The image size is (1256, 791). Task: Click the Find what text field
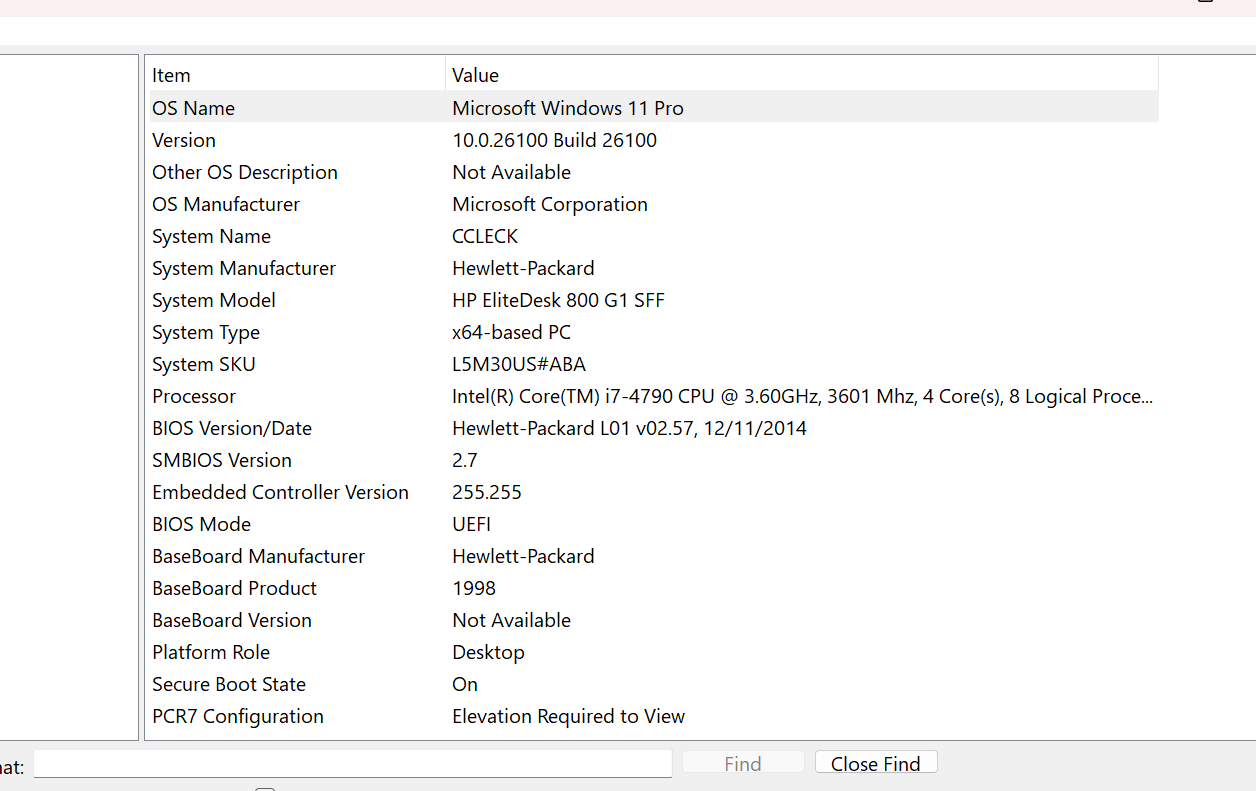352,764
